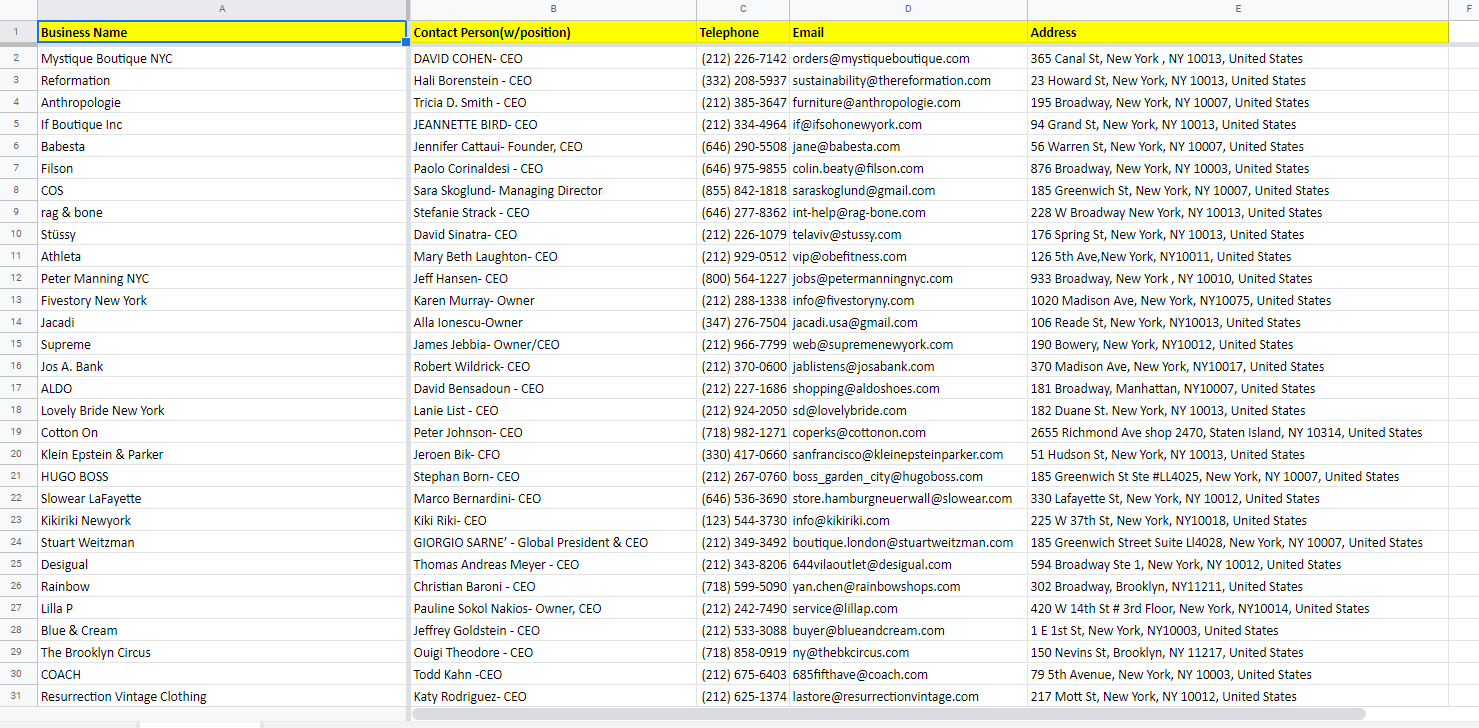Click the Peter Manning NYC cell
The width and height of the screenshot is (1479, 728).
(222, 278)
